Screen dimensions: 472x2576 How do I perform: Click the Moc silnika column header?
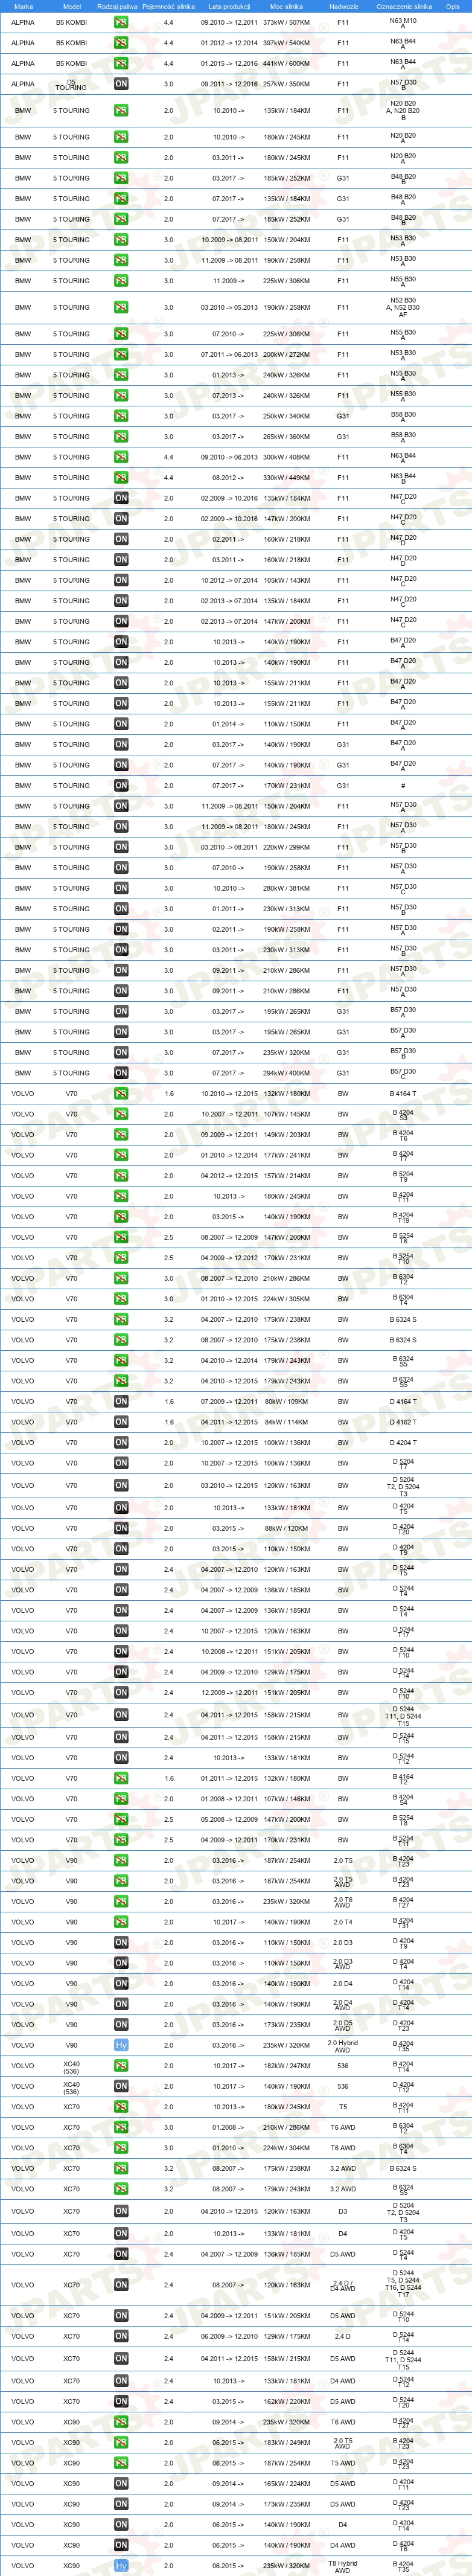pyautogui.click(x=287, y=6)
